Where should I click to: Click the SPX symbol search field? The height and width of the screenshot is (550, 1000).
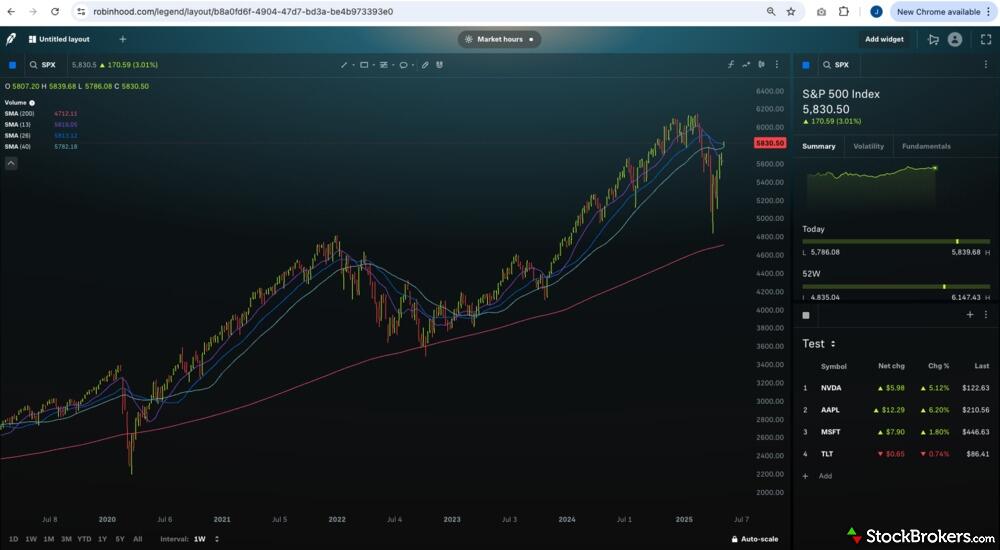pyautogui.click(x=48, y=65)
